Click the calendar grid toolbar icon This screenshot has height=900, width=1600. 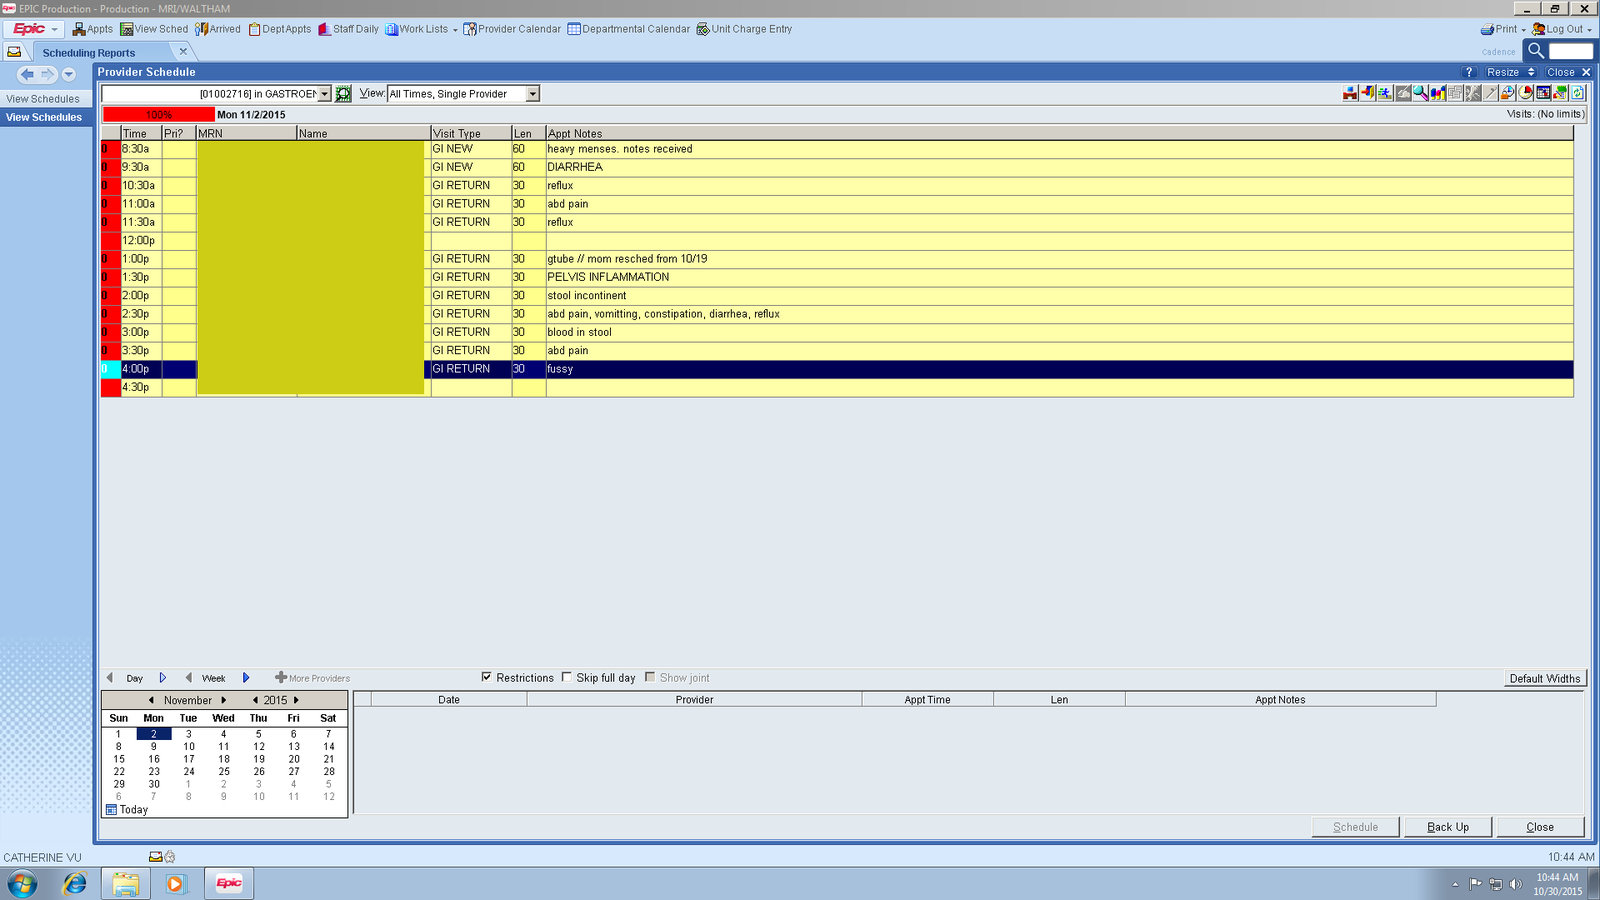point(1543,93)
